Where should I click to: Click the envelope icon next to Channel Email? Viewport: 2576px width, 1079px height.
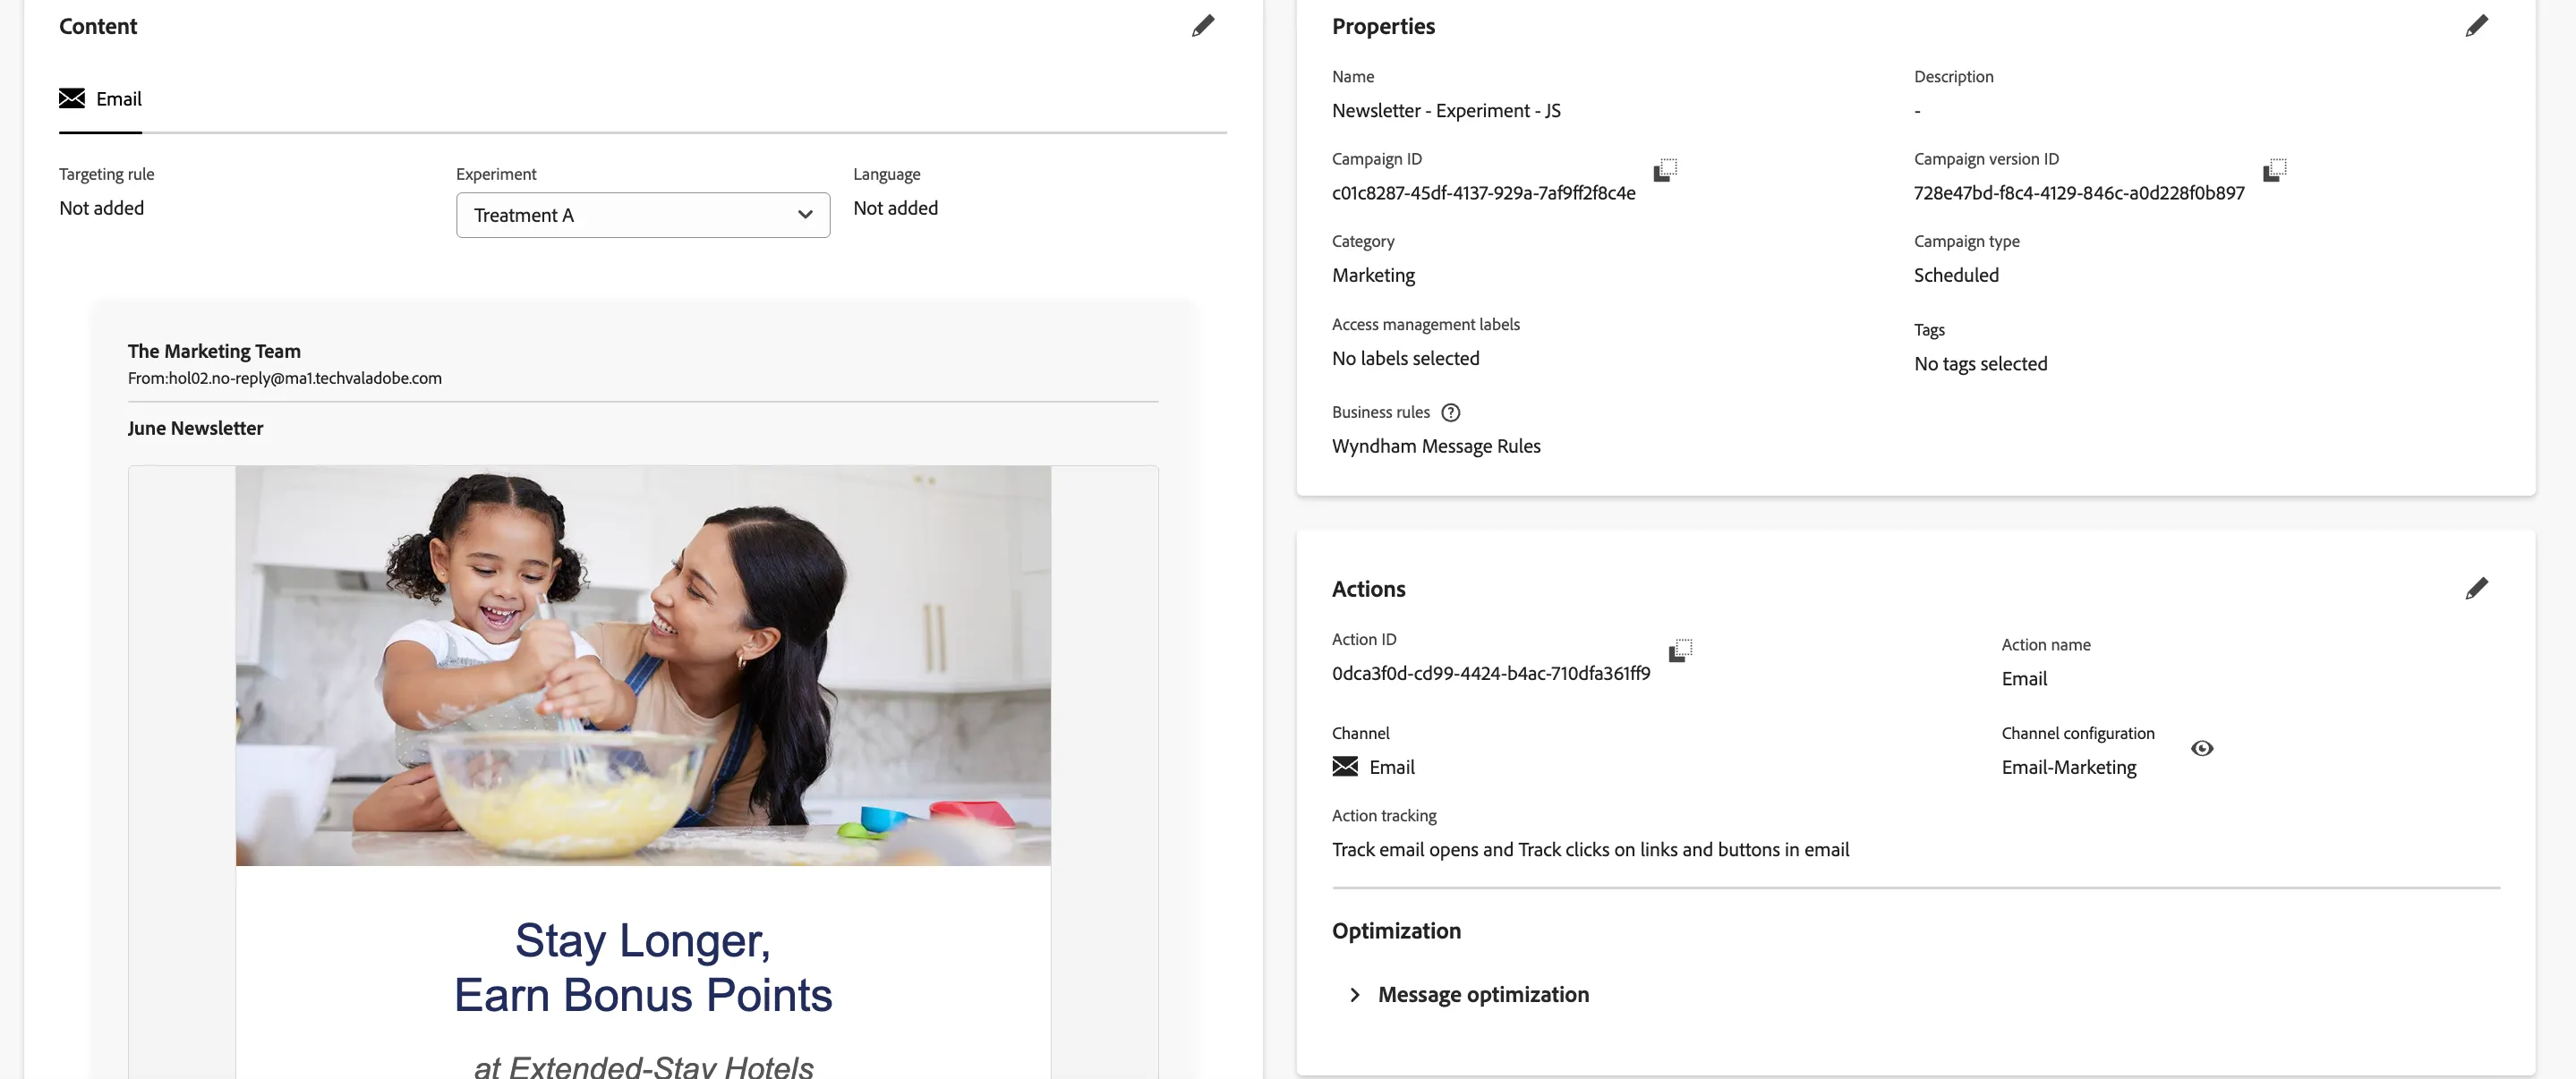[1345, 766]
